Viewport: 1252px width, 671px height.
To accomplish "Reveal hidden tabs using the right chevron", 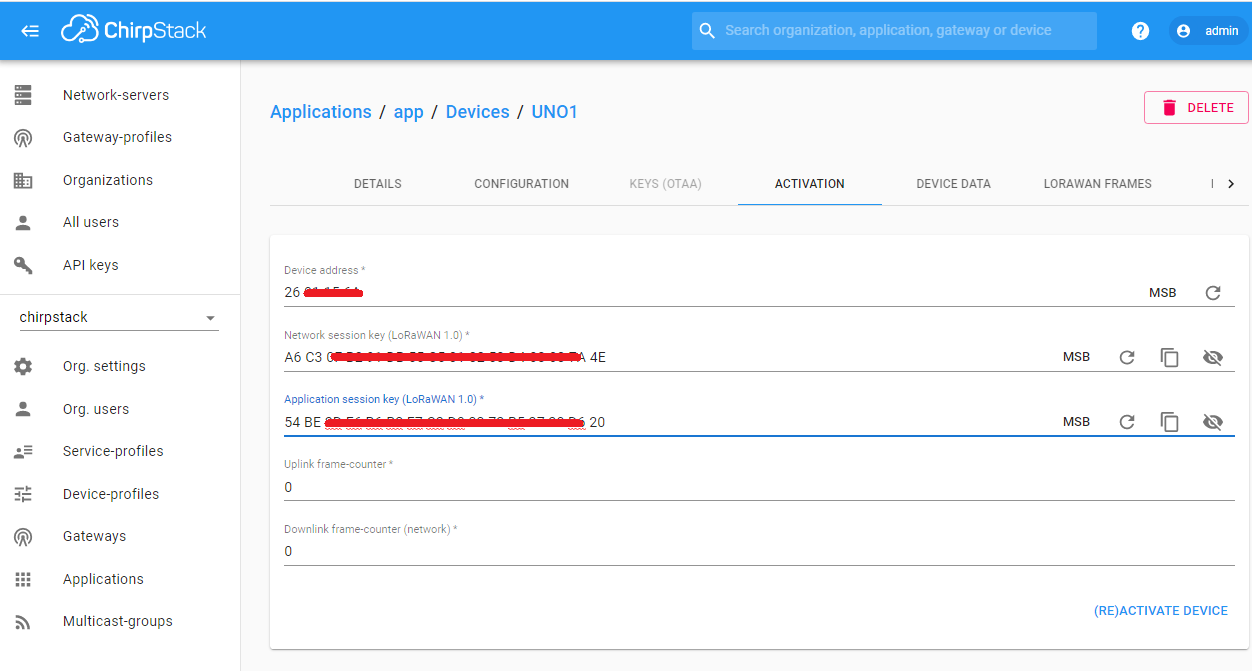I will pyautogui.click(x=1232, y=183).
